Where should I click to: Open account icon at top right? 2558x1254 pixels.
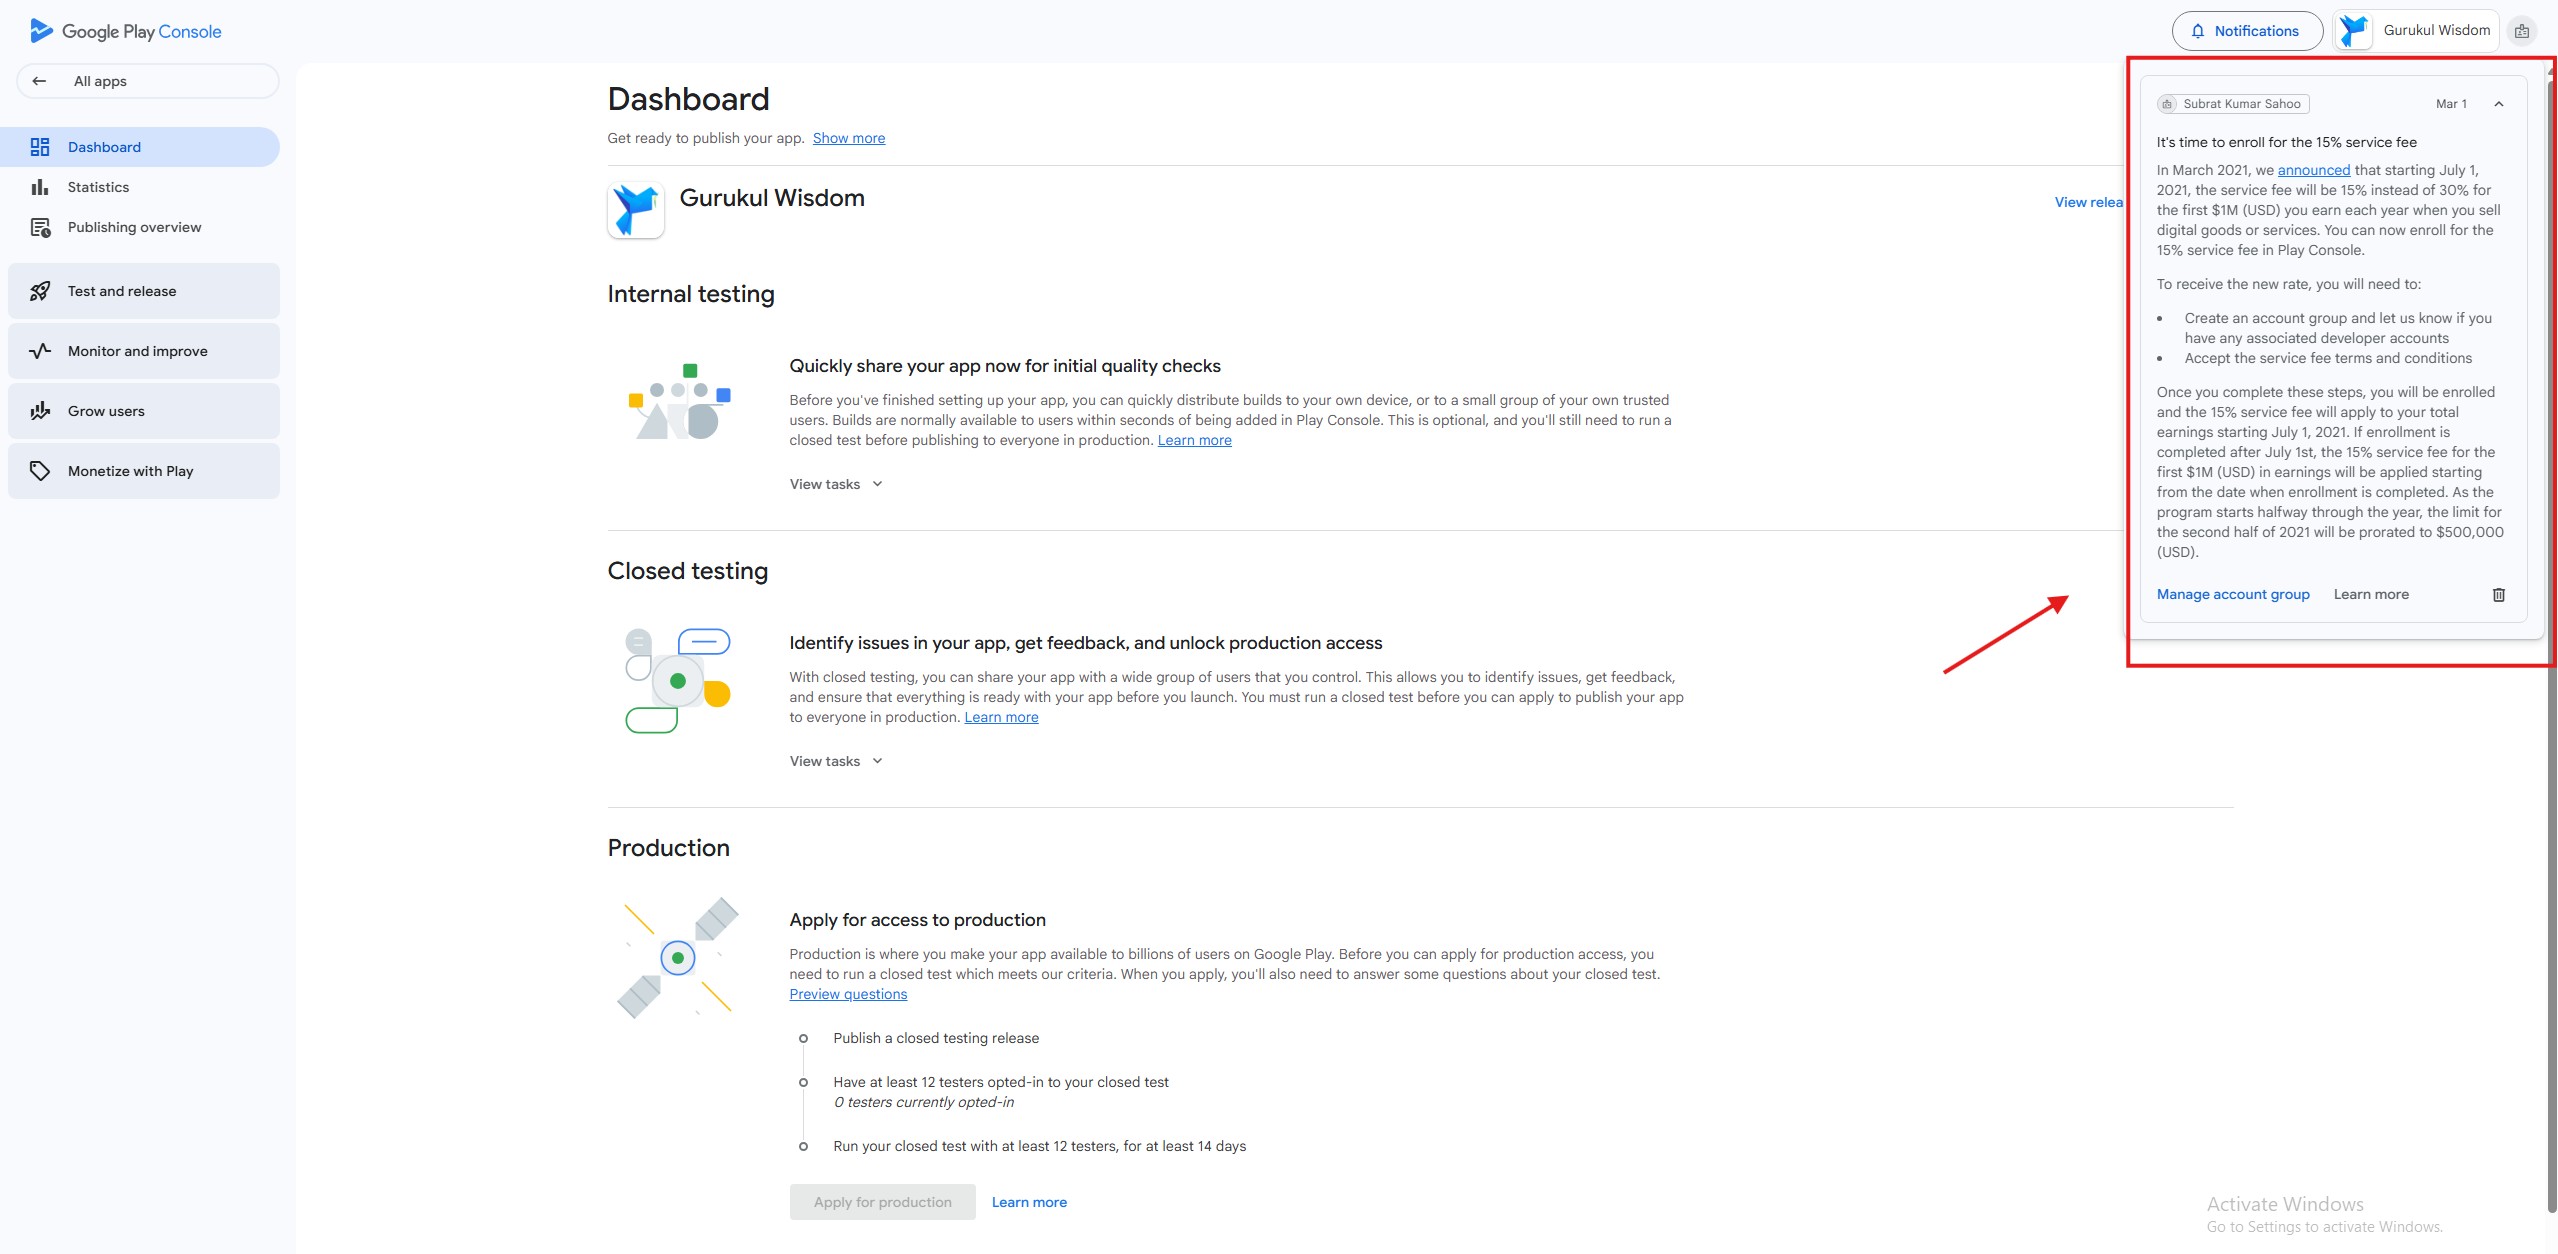[x=2521, y=31]
